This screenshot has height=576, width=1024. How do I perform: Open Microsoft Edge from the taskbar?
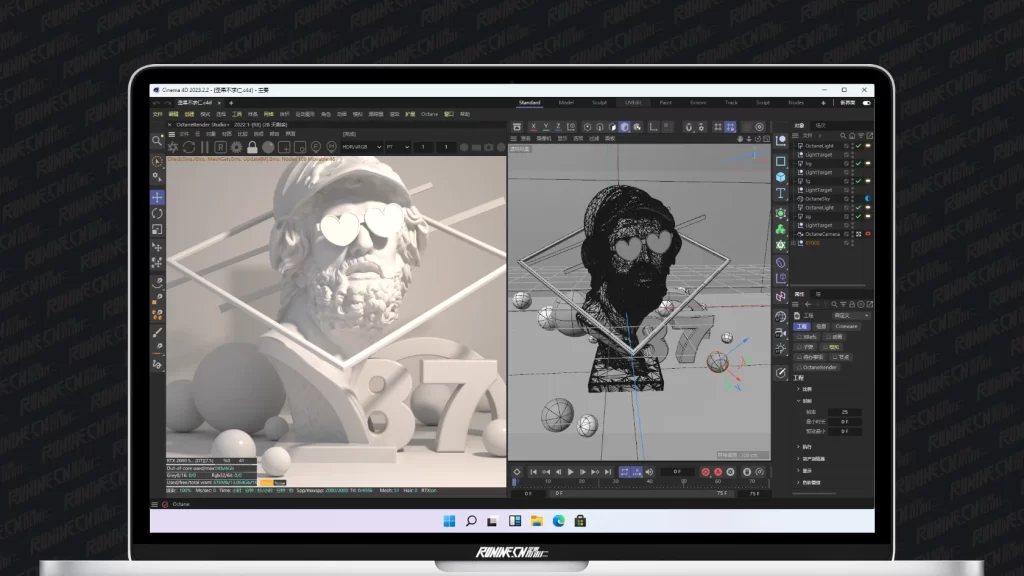click(x=558, y=521)
